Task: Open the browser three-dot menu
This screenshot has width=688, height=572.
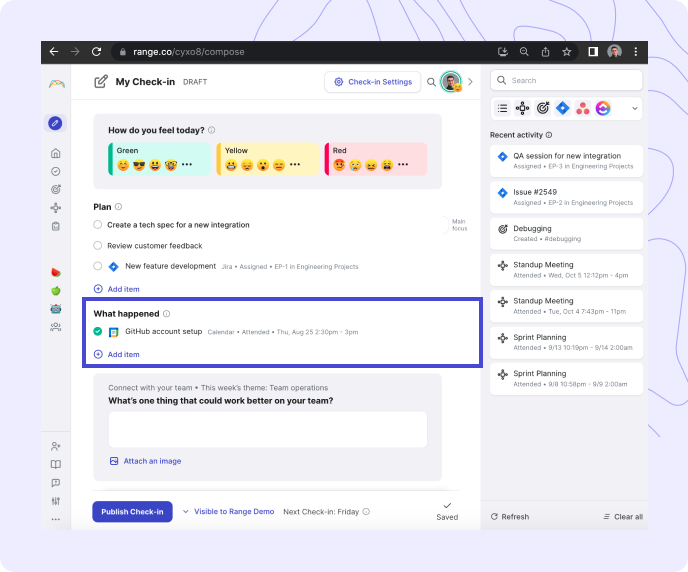Action: tap(635, 52)
